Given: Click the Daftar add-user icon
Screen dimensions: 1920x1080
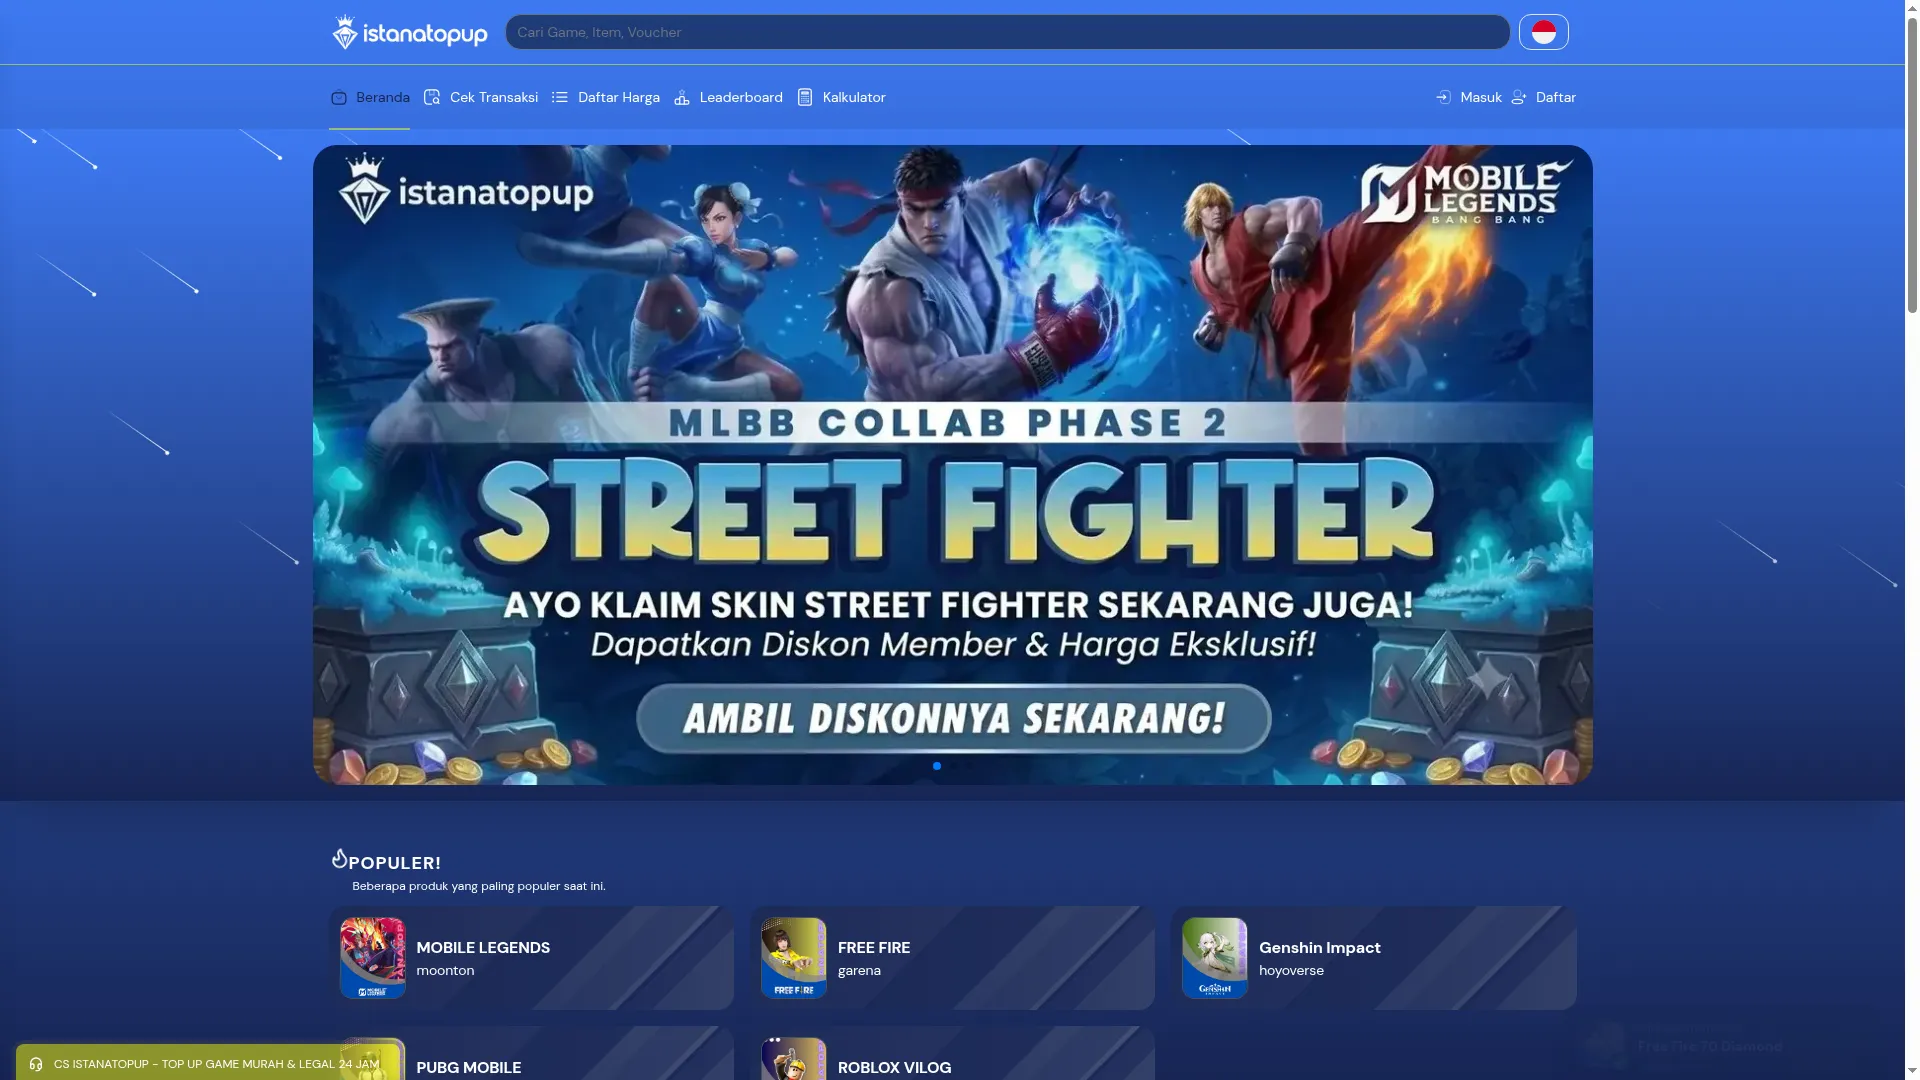Looking at the screenshot, I should [x=1519, y=97].
